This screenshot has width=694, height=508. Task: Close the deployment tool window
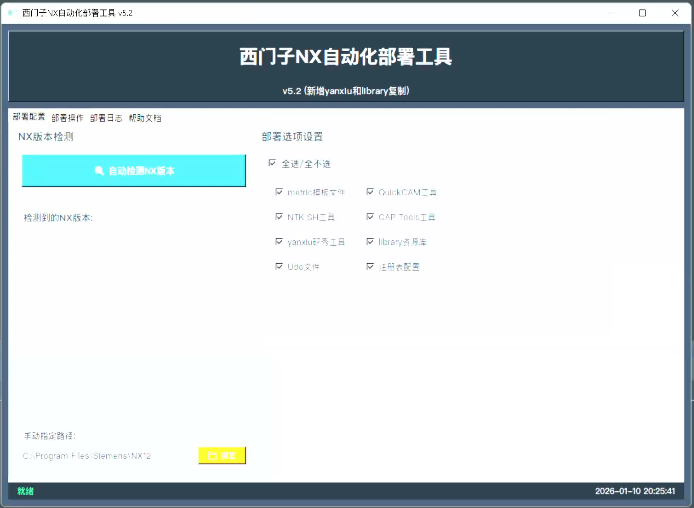coord(675,13)
